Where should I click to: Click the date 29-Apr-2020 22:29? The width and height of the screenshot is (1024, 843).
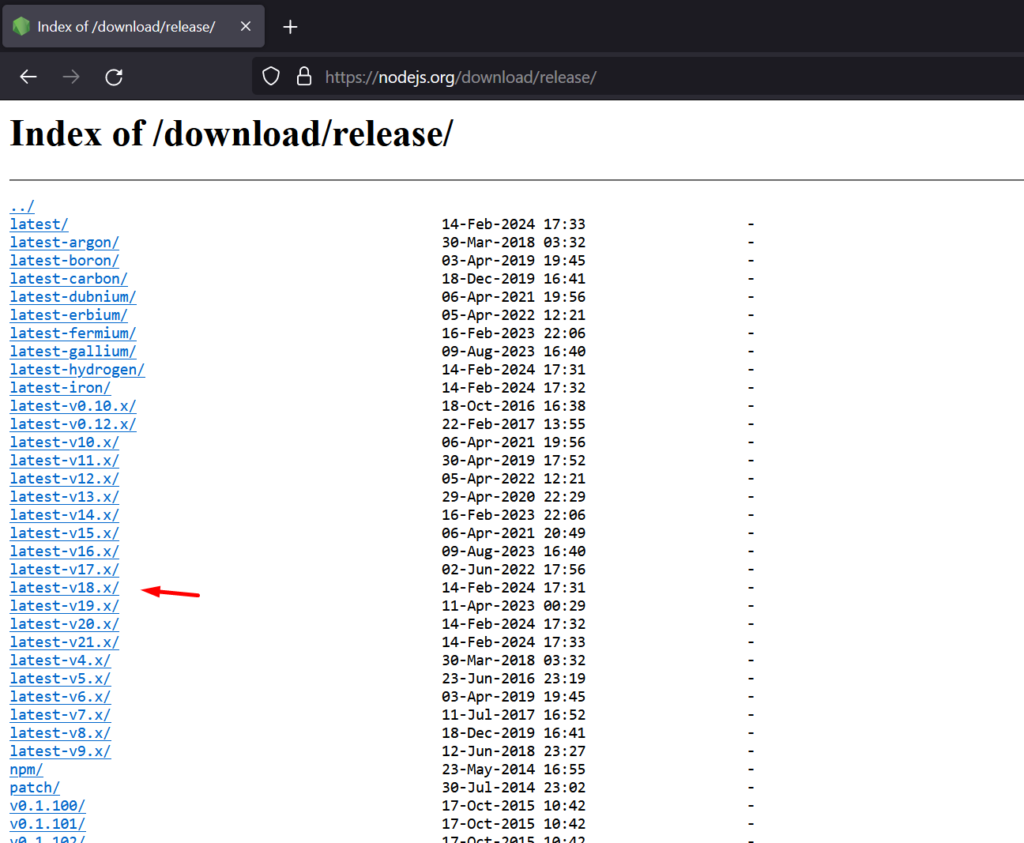coord(513,497)
